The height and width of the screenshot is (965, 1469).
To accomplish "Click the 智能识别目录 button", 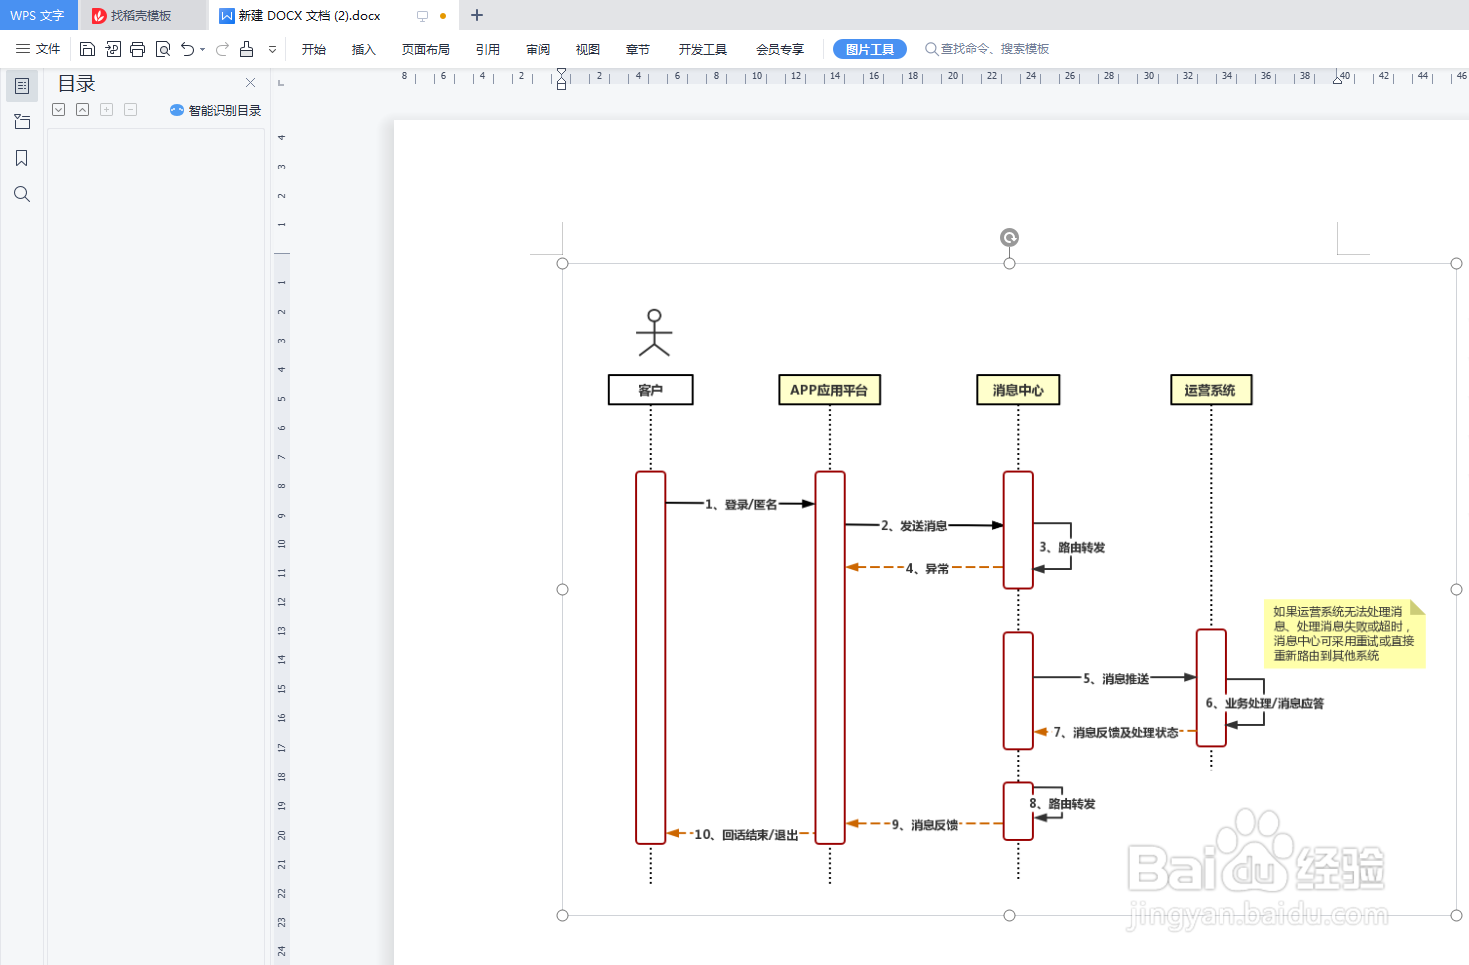I will coord(216,110).
